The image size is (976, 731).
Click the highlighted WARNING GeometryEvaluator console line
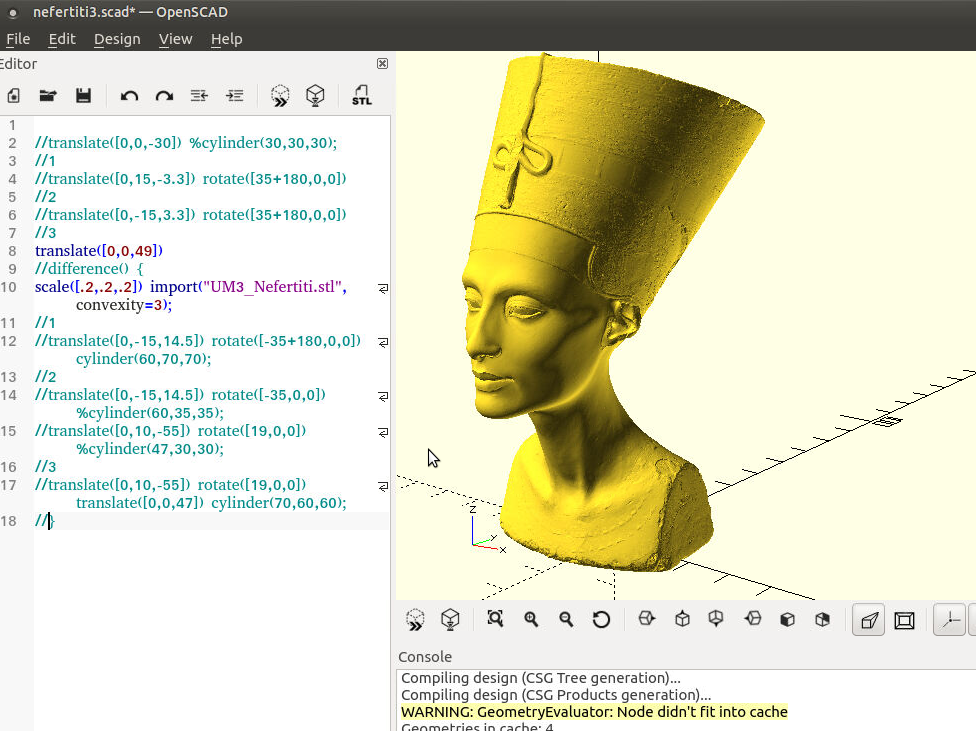594,712
